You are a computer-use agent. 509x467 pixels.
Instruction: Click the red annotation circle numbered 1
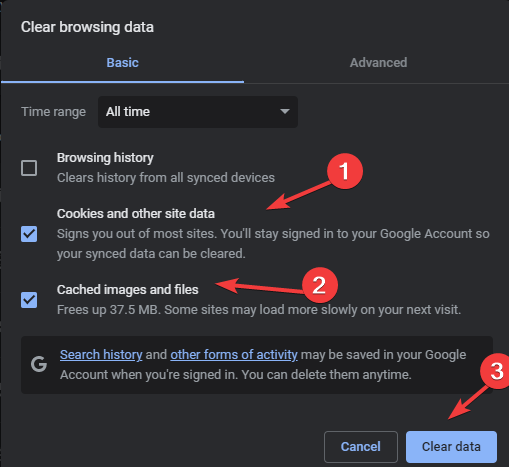tap(345, 171)
